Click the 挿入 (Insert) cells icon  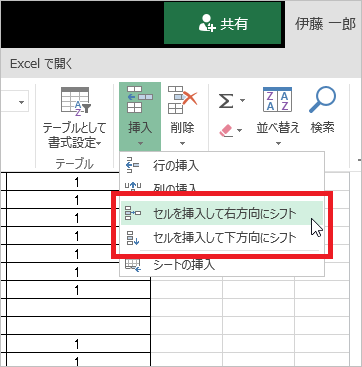(140, 99)
